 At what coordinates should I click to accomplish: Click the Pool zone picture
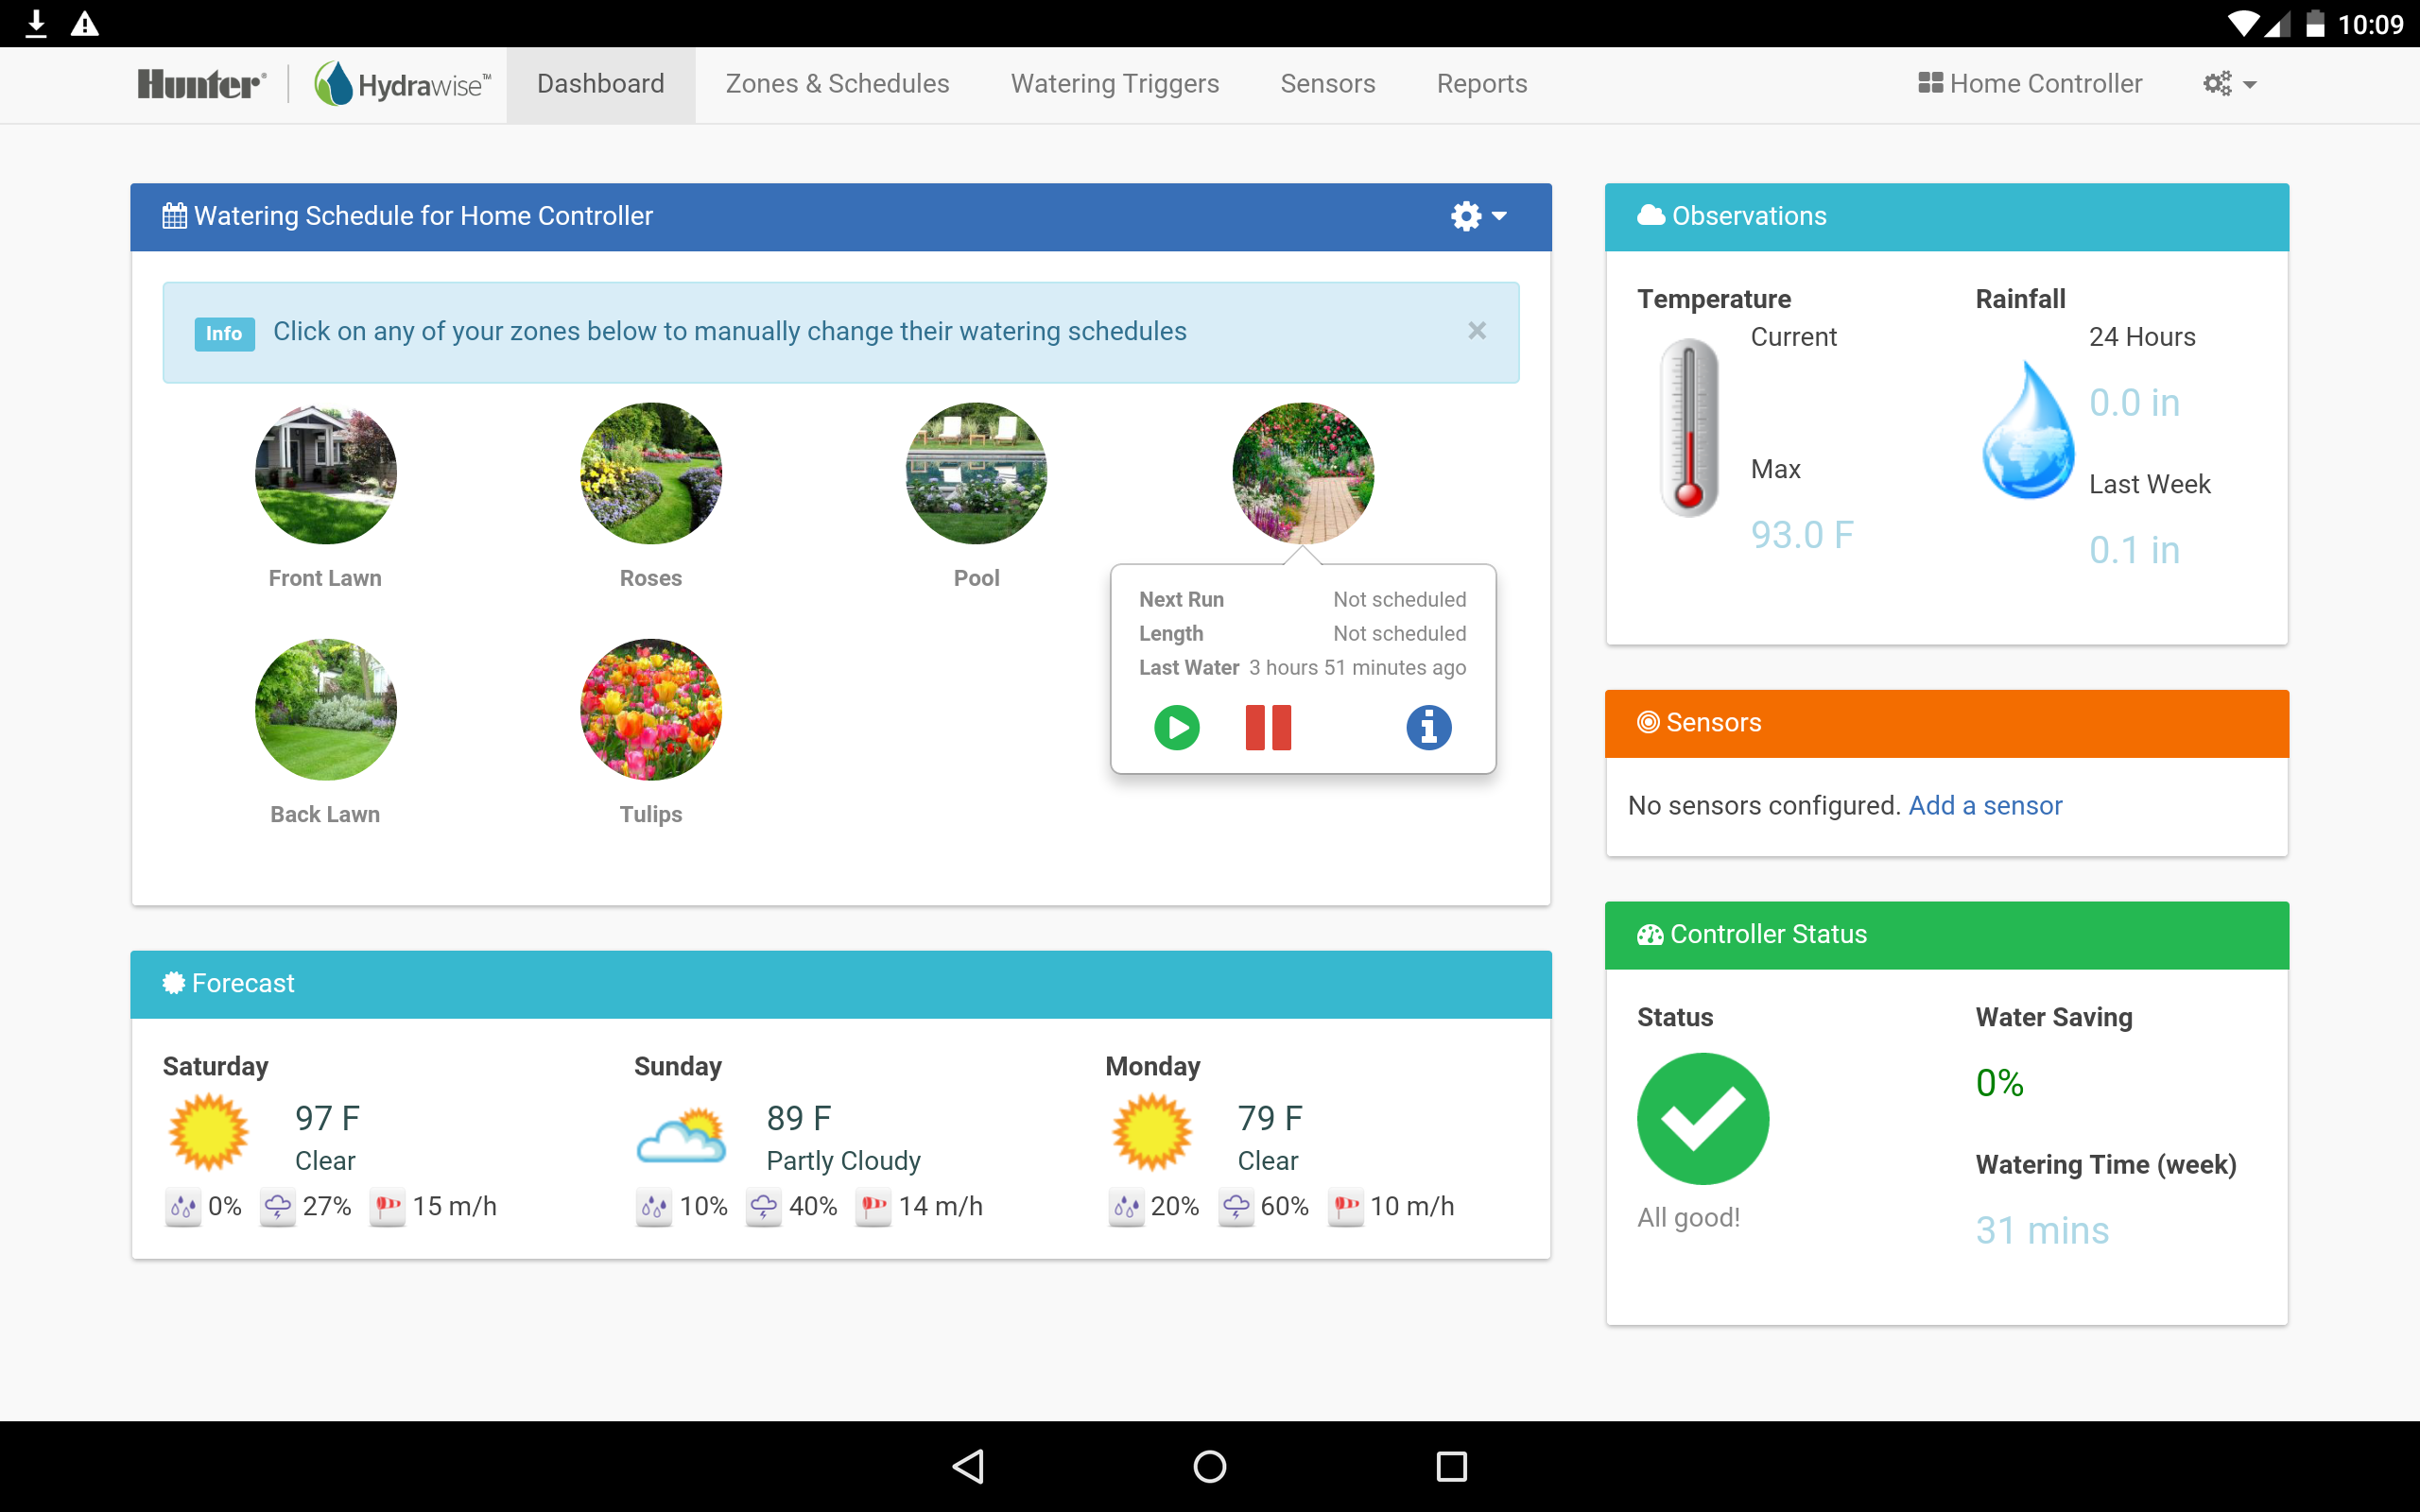tap(976, 474)
